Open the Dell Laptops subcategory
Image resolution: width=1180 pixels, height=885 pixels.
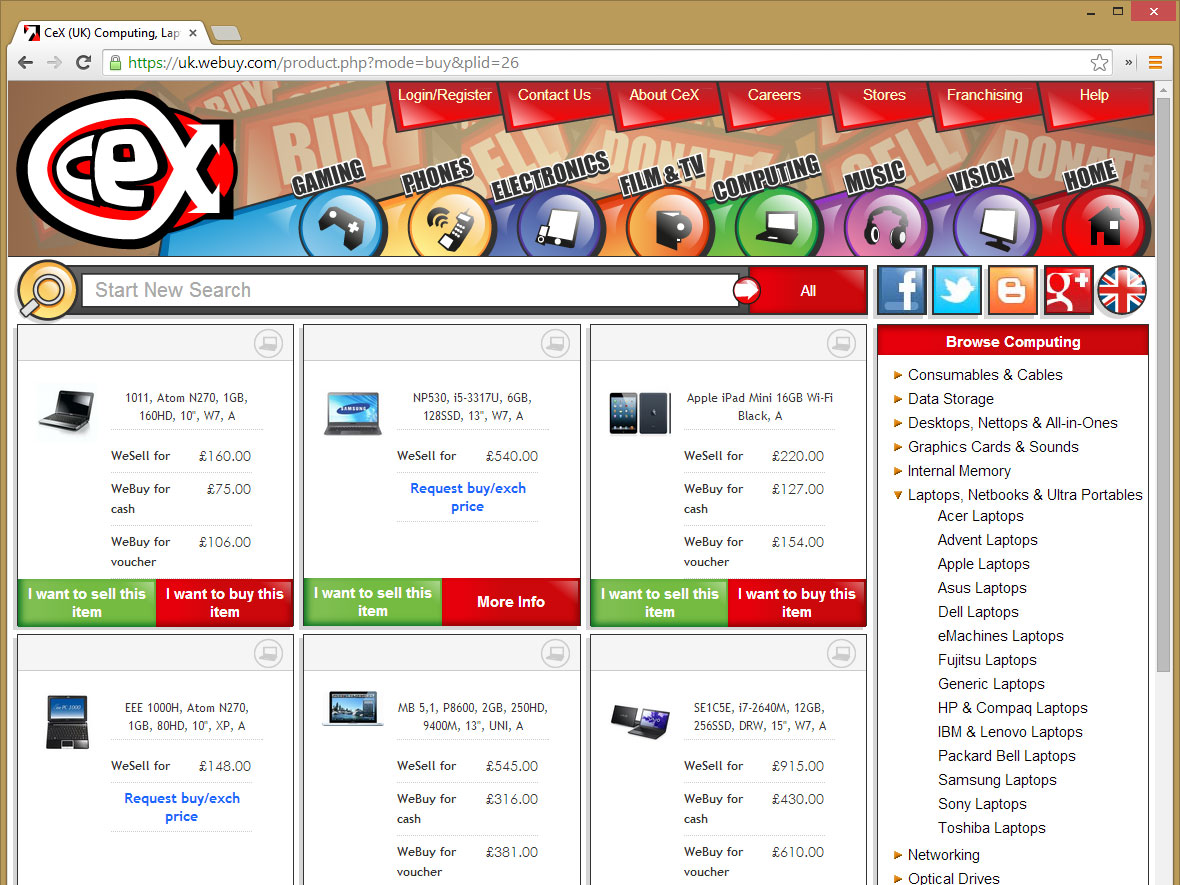(978, 612)
